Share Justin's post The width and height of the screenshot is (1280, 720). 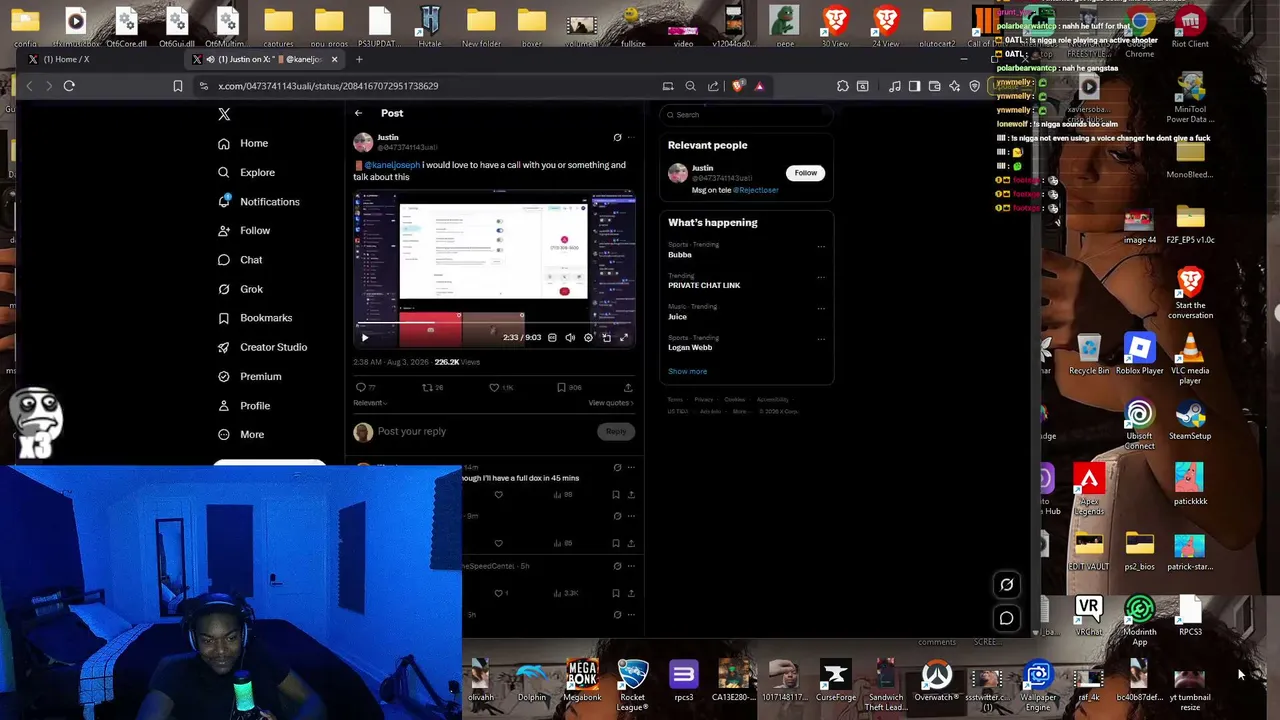click(x=628, y=387)
